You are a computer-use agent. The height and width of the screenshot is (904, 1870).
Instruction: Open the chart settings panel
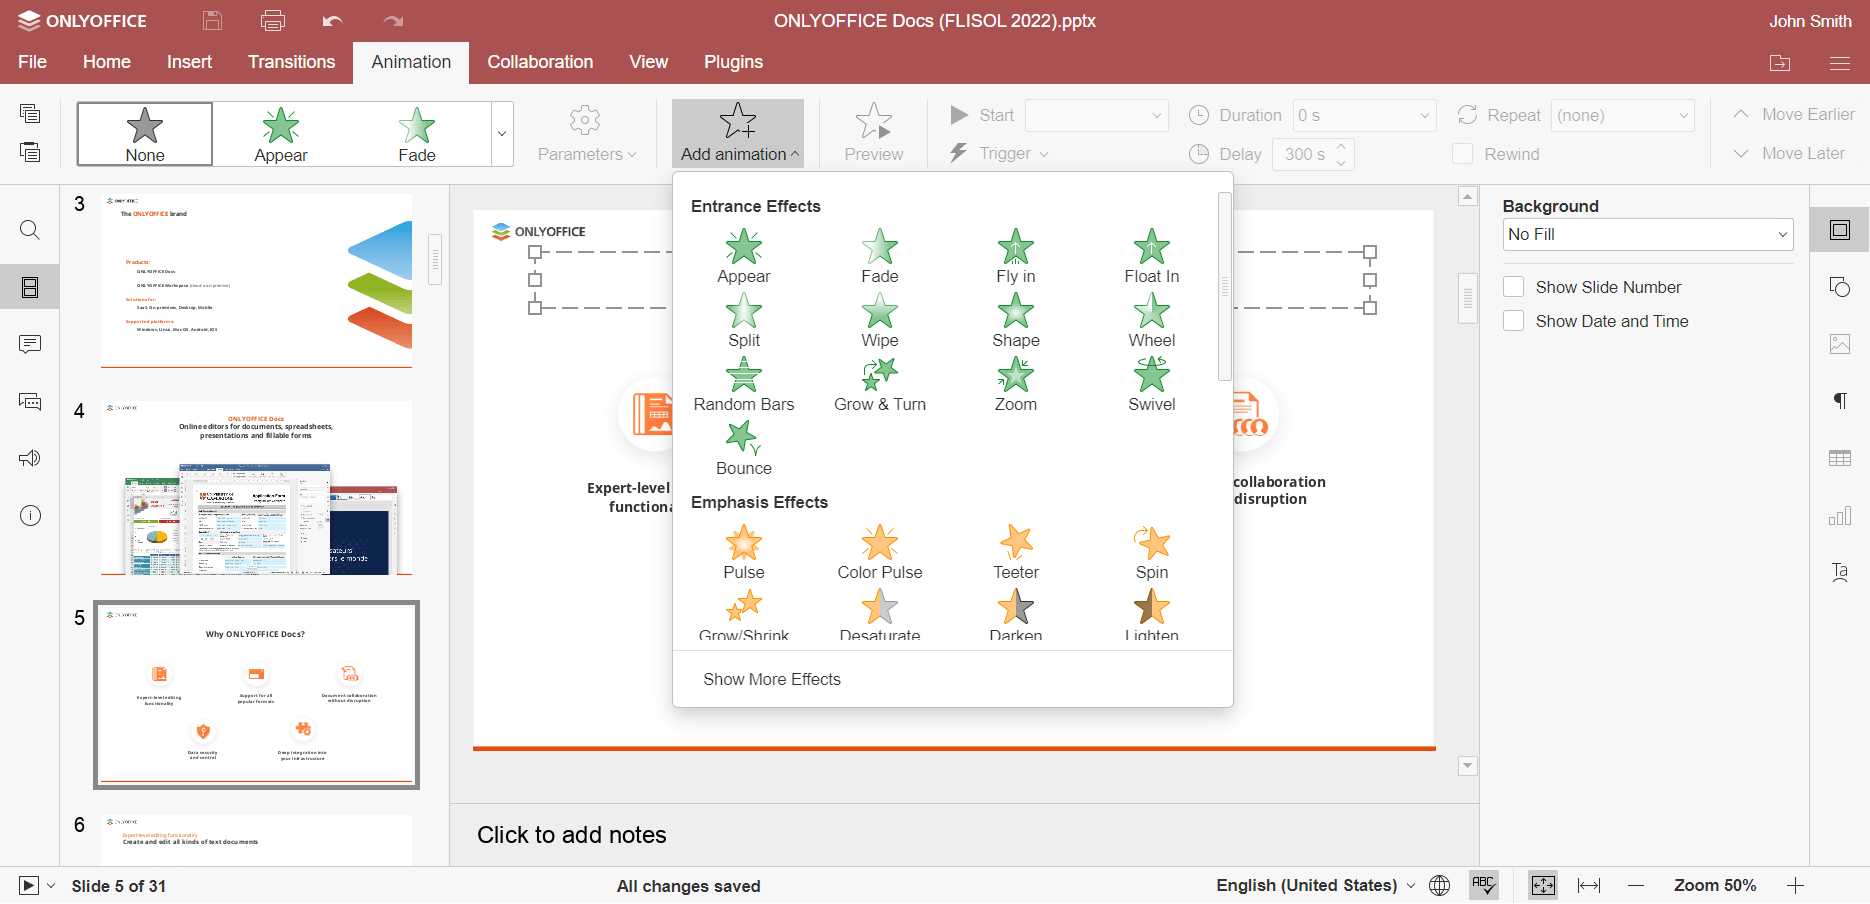(x=1840, y=516)
